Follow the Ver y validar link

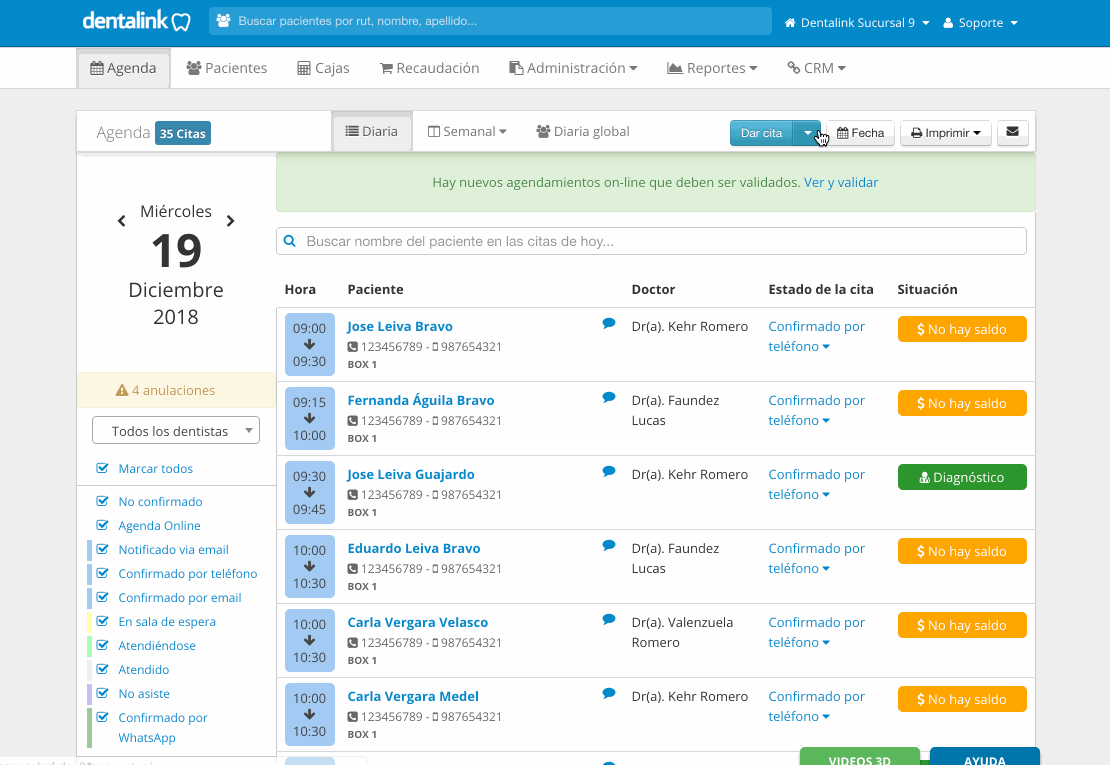coord(841,183)
